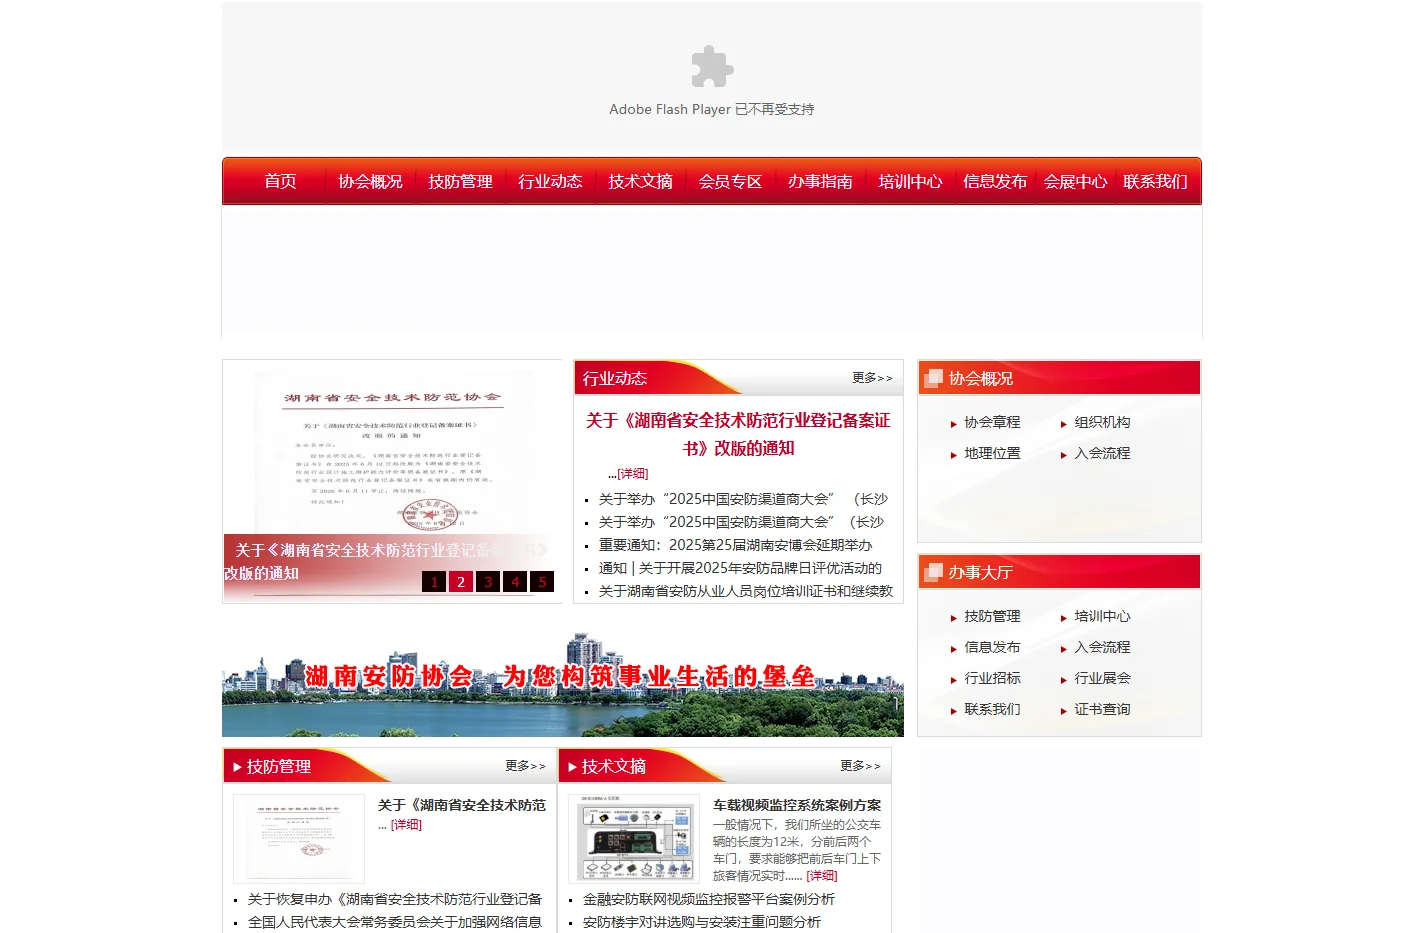Image resolution: width=1424 pixels, height=933 pixels.
Task: Open 首页 in the red navigation bar
Action: click(280, 181)
